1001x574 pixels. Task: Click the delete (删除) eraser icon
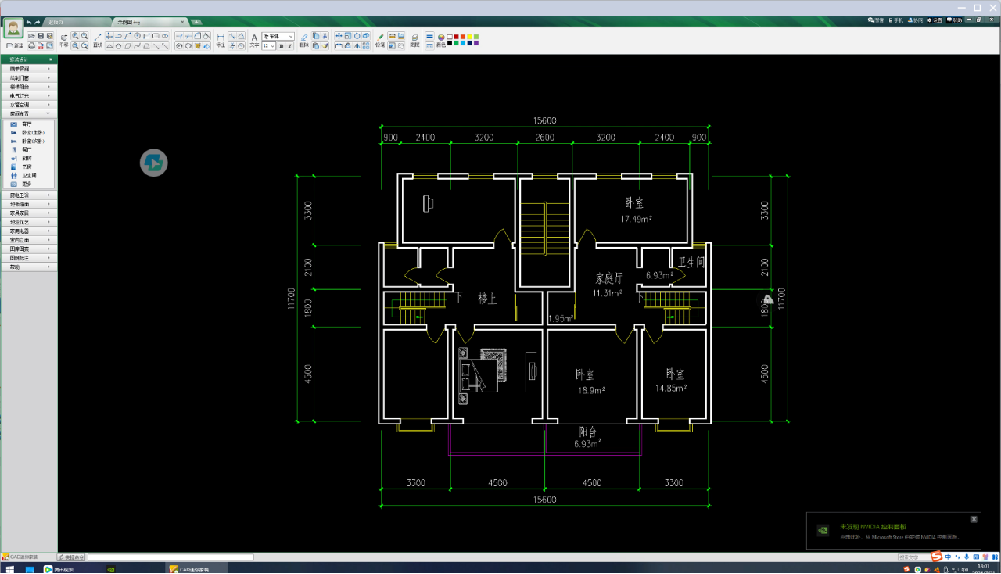coord(304,40)
